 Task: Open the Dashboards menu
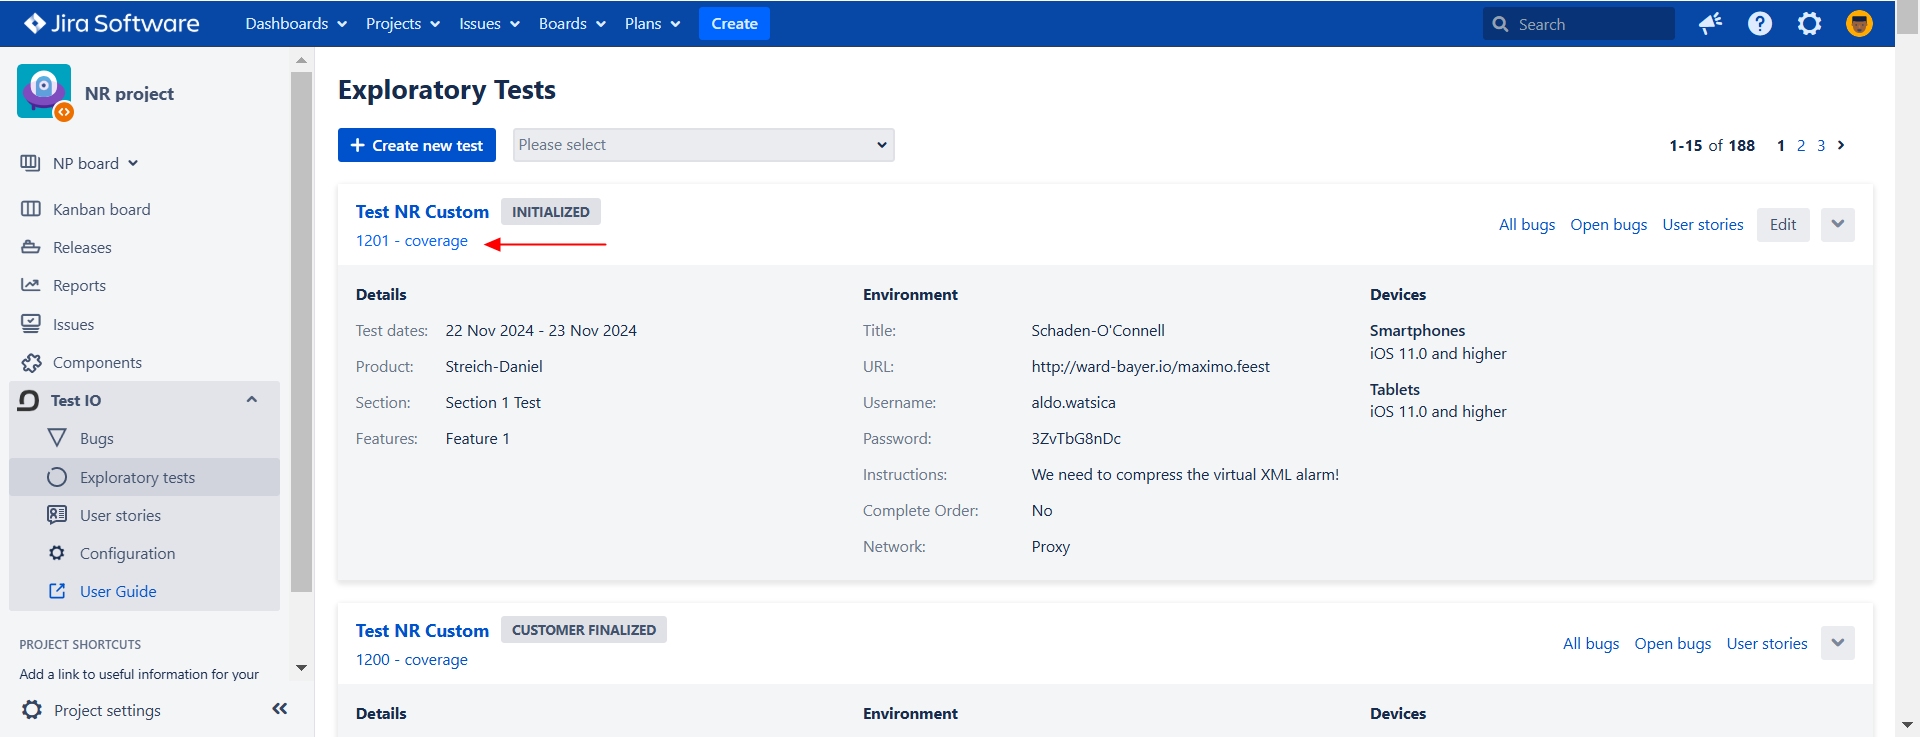(x=296, y=23)
